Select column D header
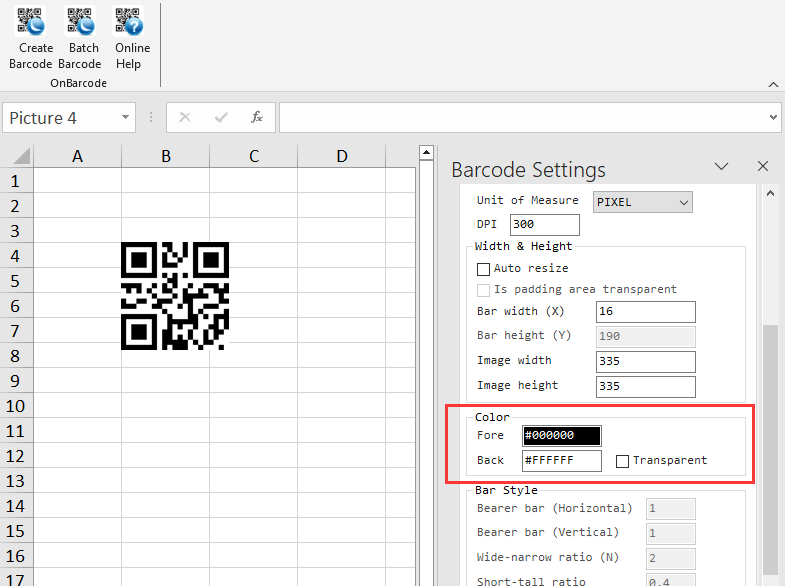This screenshot has width=785, height=586. tap(341, 156)
